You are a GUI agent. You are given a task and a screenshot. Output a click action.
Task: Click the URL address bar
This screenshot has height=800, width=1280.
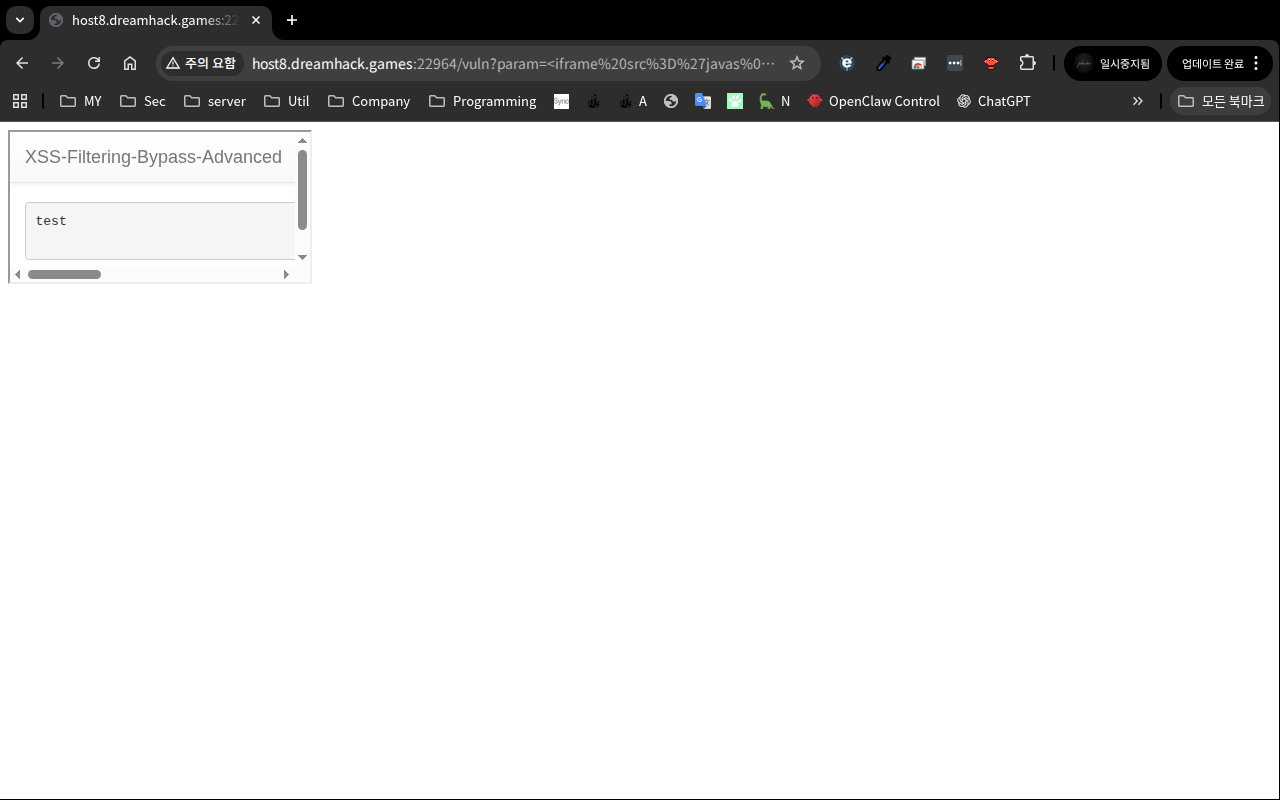[512, 63]
